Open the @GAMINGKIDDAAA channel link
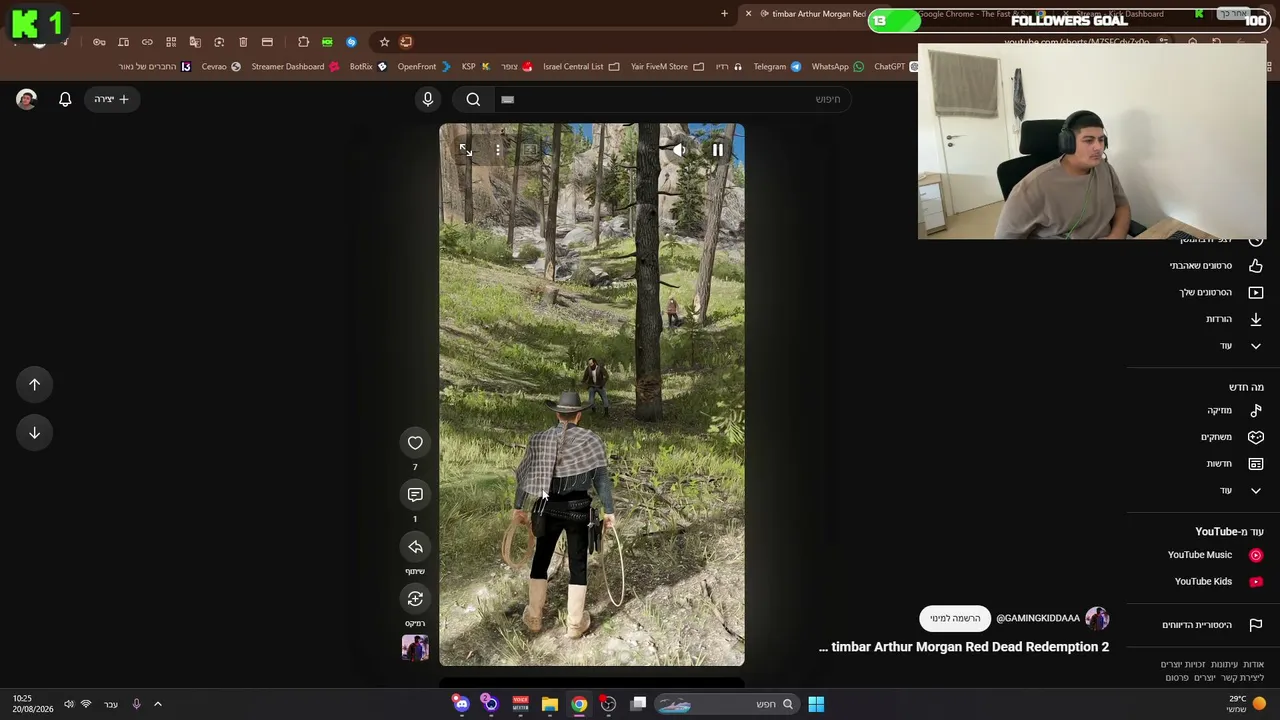 point(1038,618)
